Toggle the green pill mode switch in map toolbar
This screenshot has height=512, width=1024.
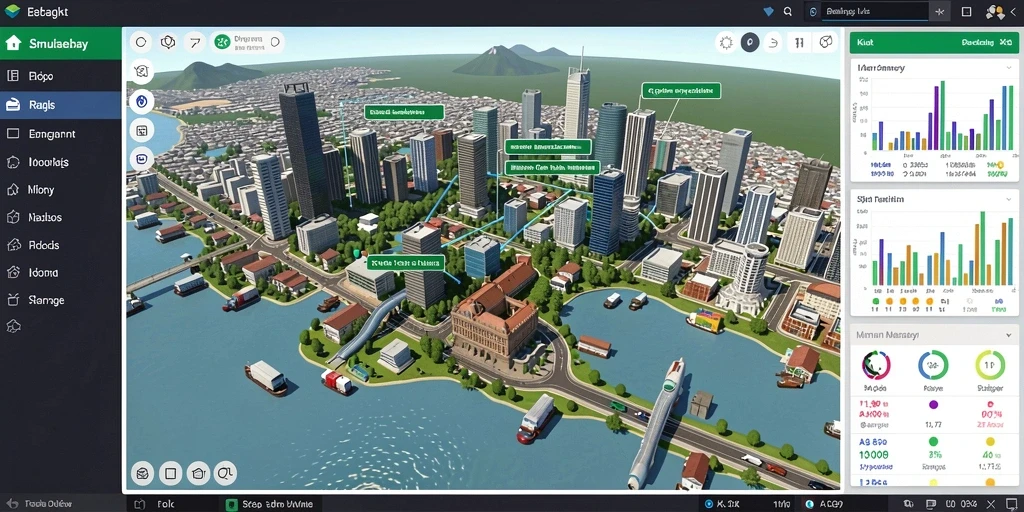pyautogui.click(x=248, y=43)
